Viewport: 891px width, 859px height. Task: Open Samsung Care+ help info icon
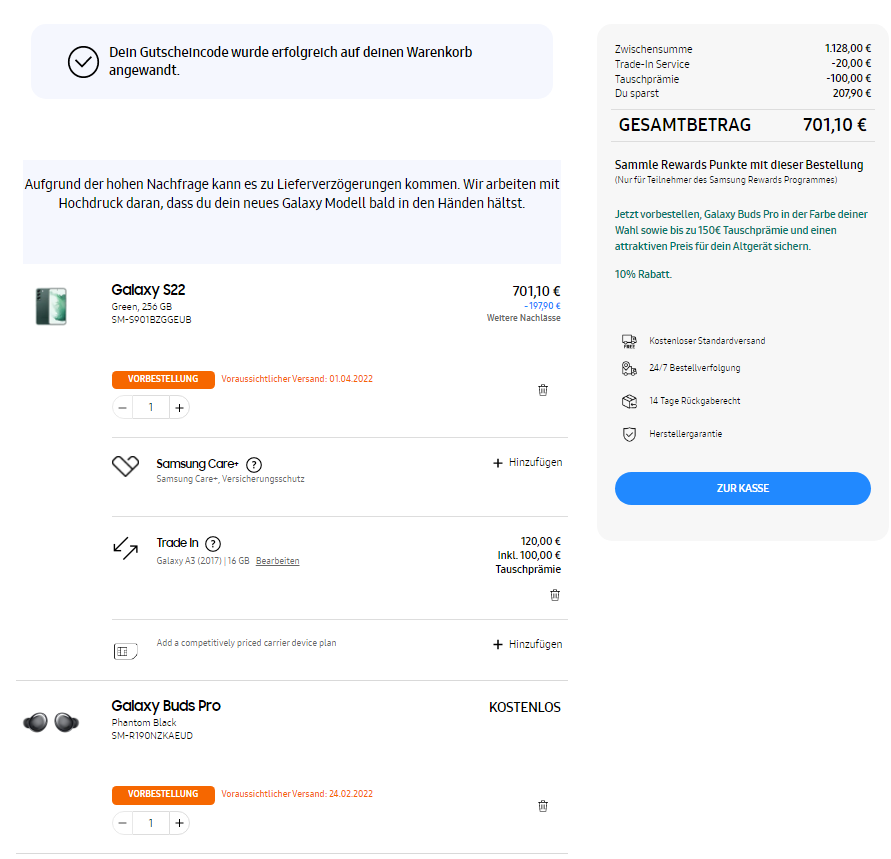pyautogui.click(x=254, y=464)
